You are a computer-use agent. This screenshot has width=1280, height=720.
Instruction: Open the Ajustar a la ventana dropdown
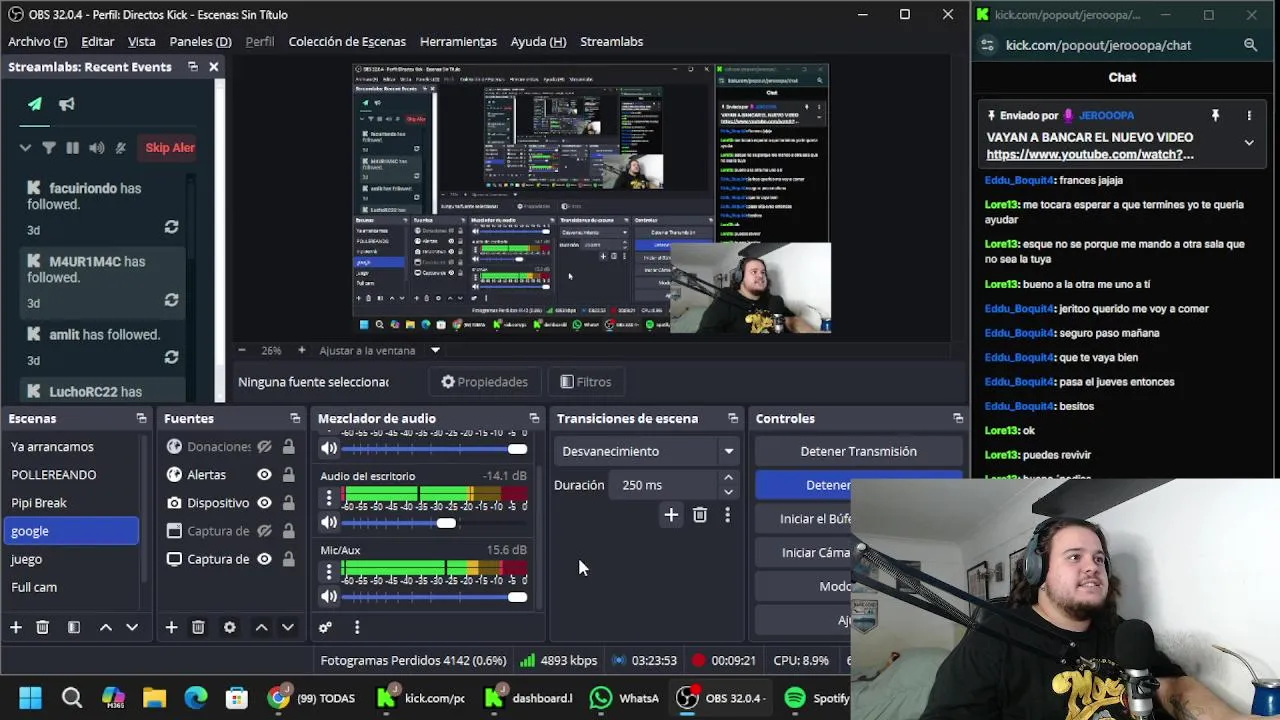(x=435, y=350)
